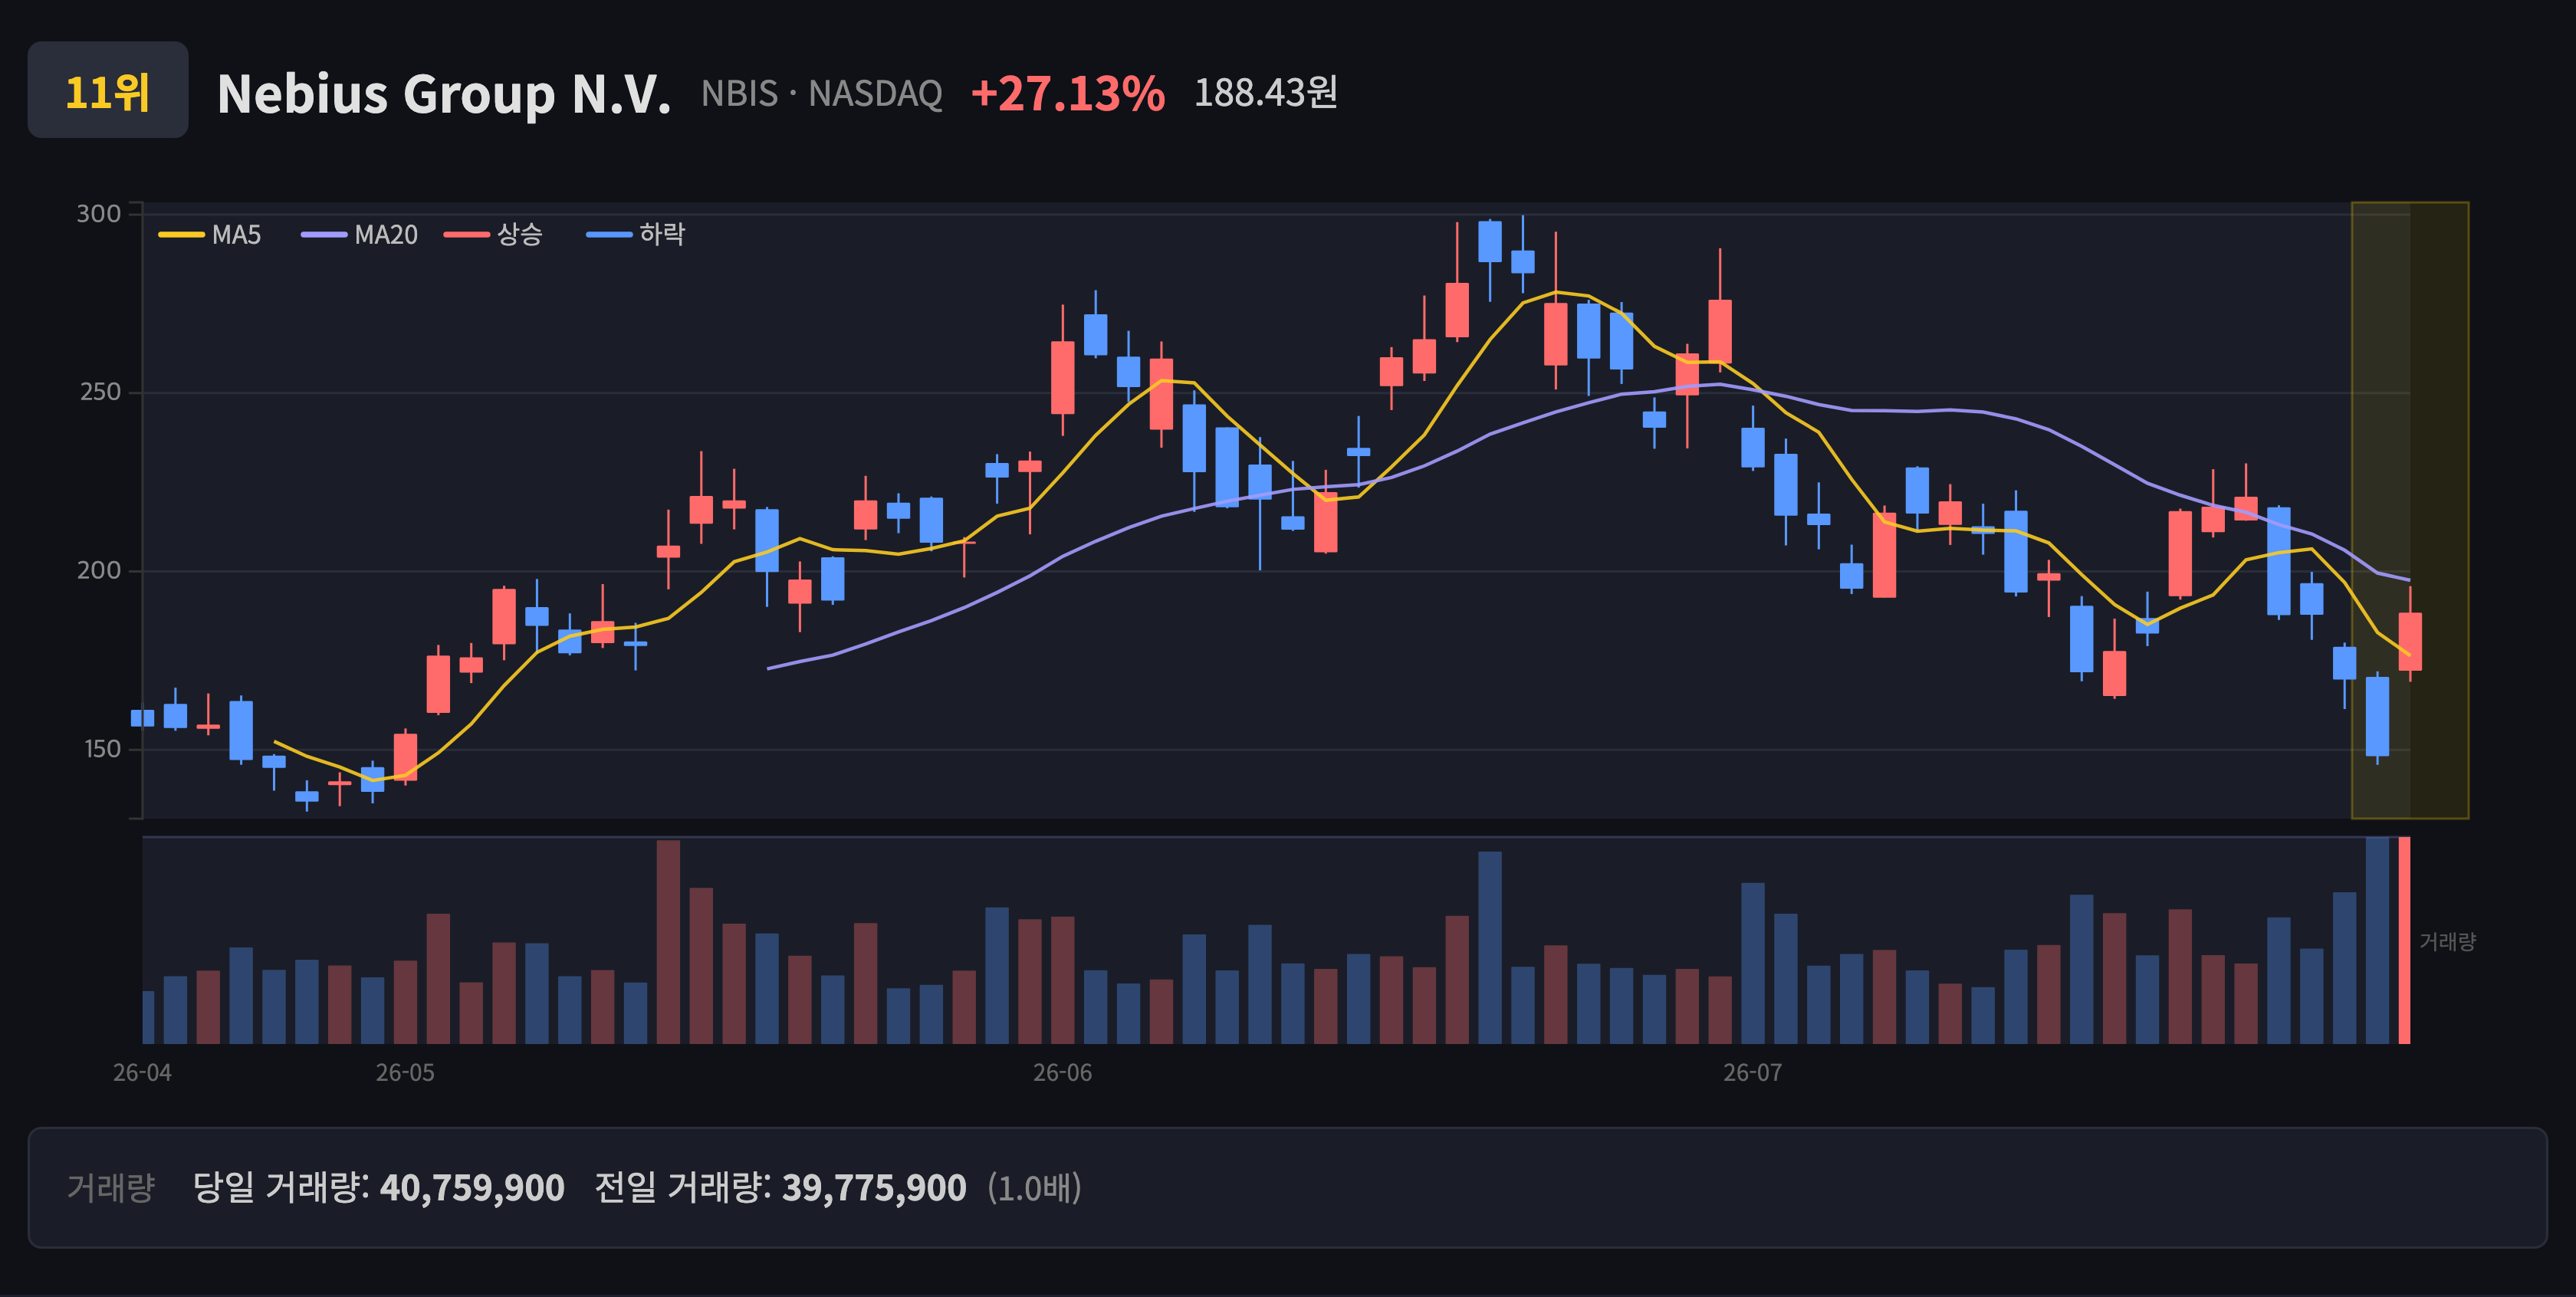Click the latest bright red volume bar
Screen dimensions: 2576x1297
(x=2404, y=940)
